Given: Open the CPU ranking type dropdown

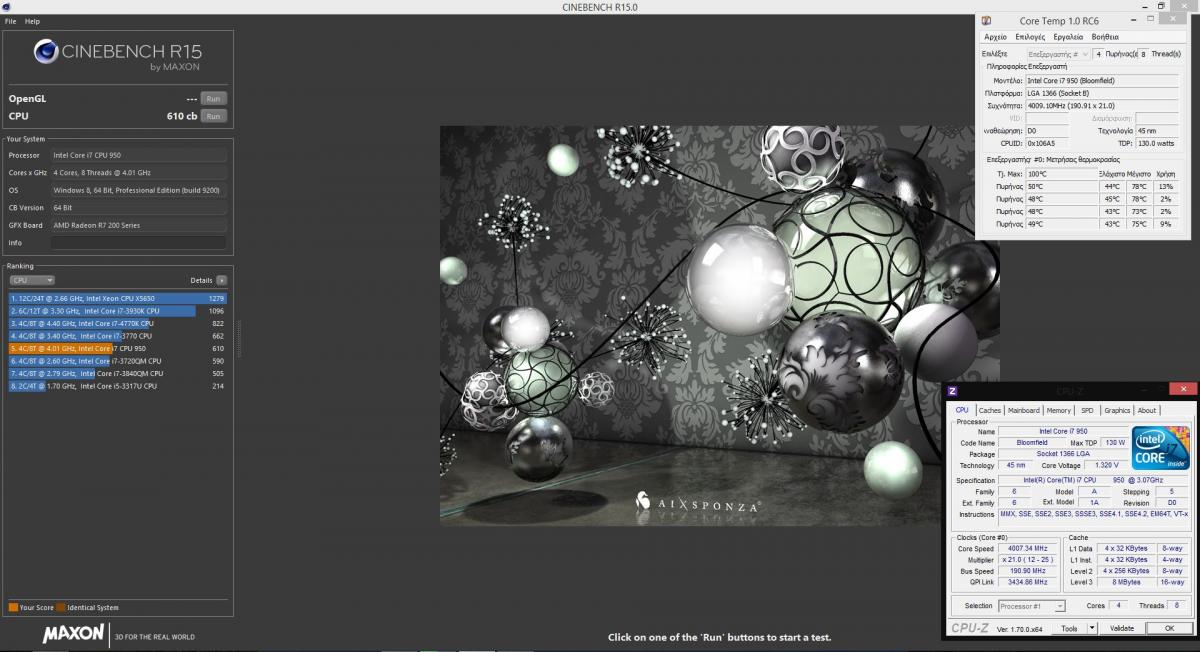Looking at the screenshot, I should [31, 281].
